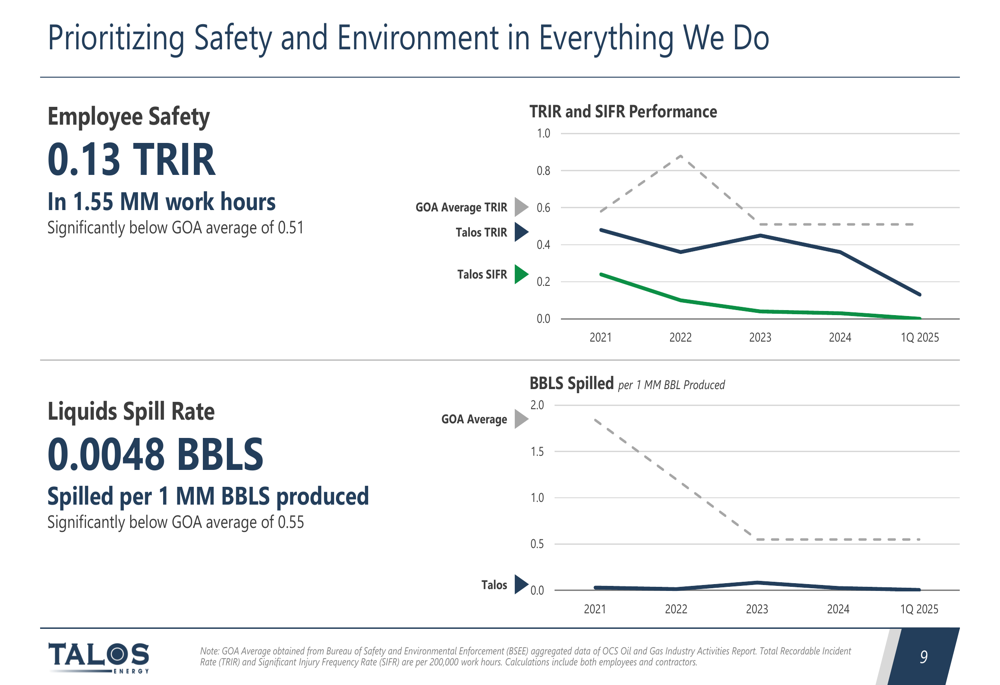Select 'Significantly below GOA average of 0.51'
Viewport: 1000px width, 685px height.
pos(175,228)
